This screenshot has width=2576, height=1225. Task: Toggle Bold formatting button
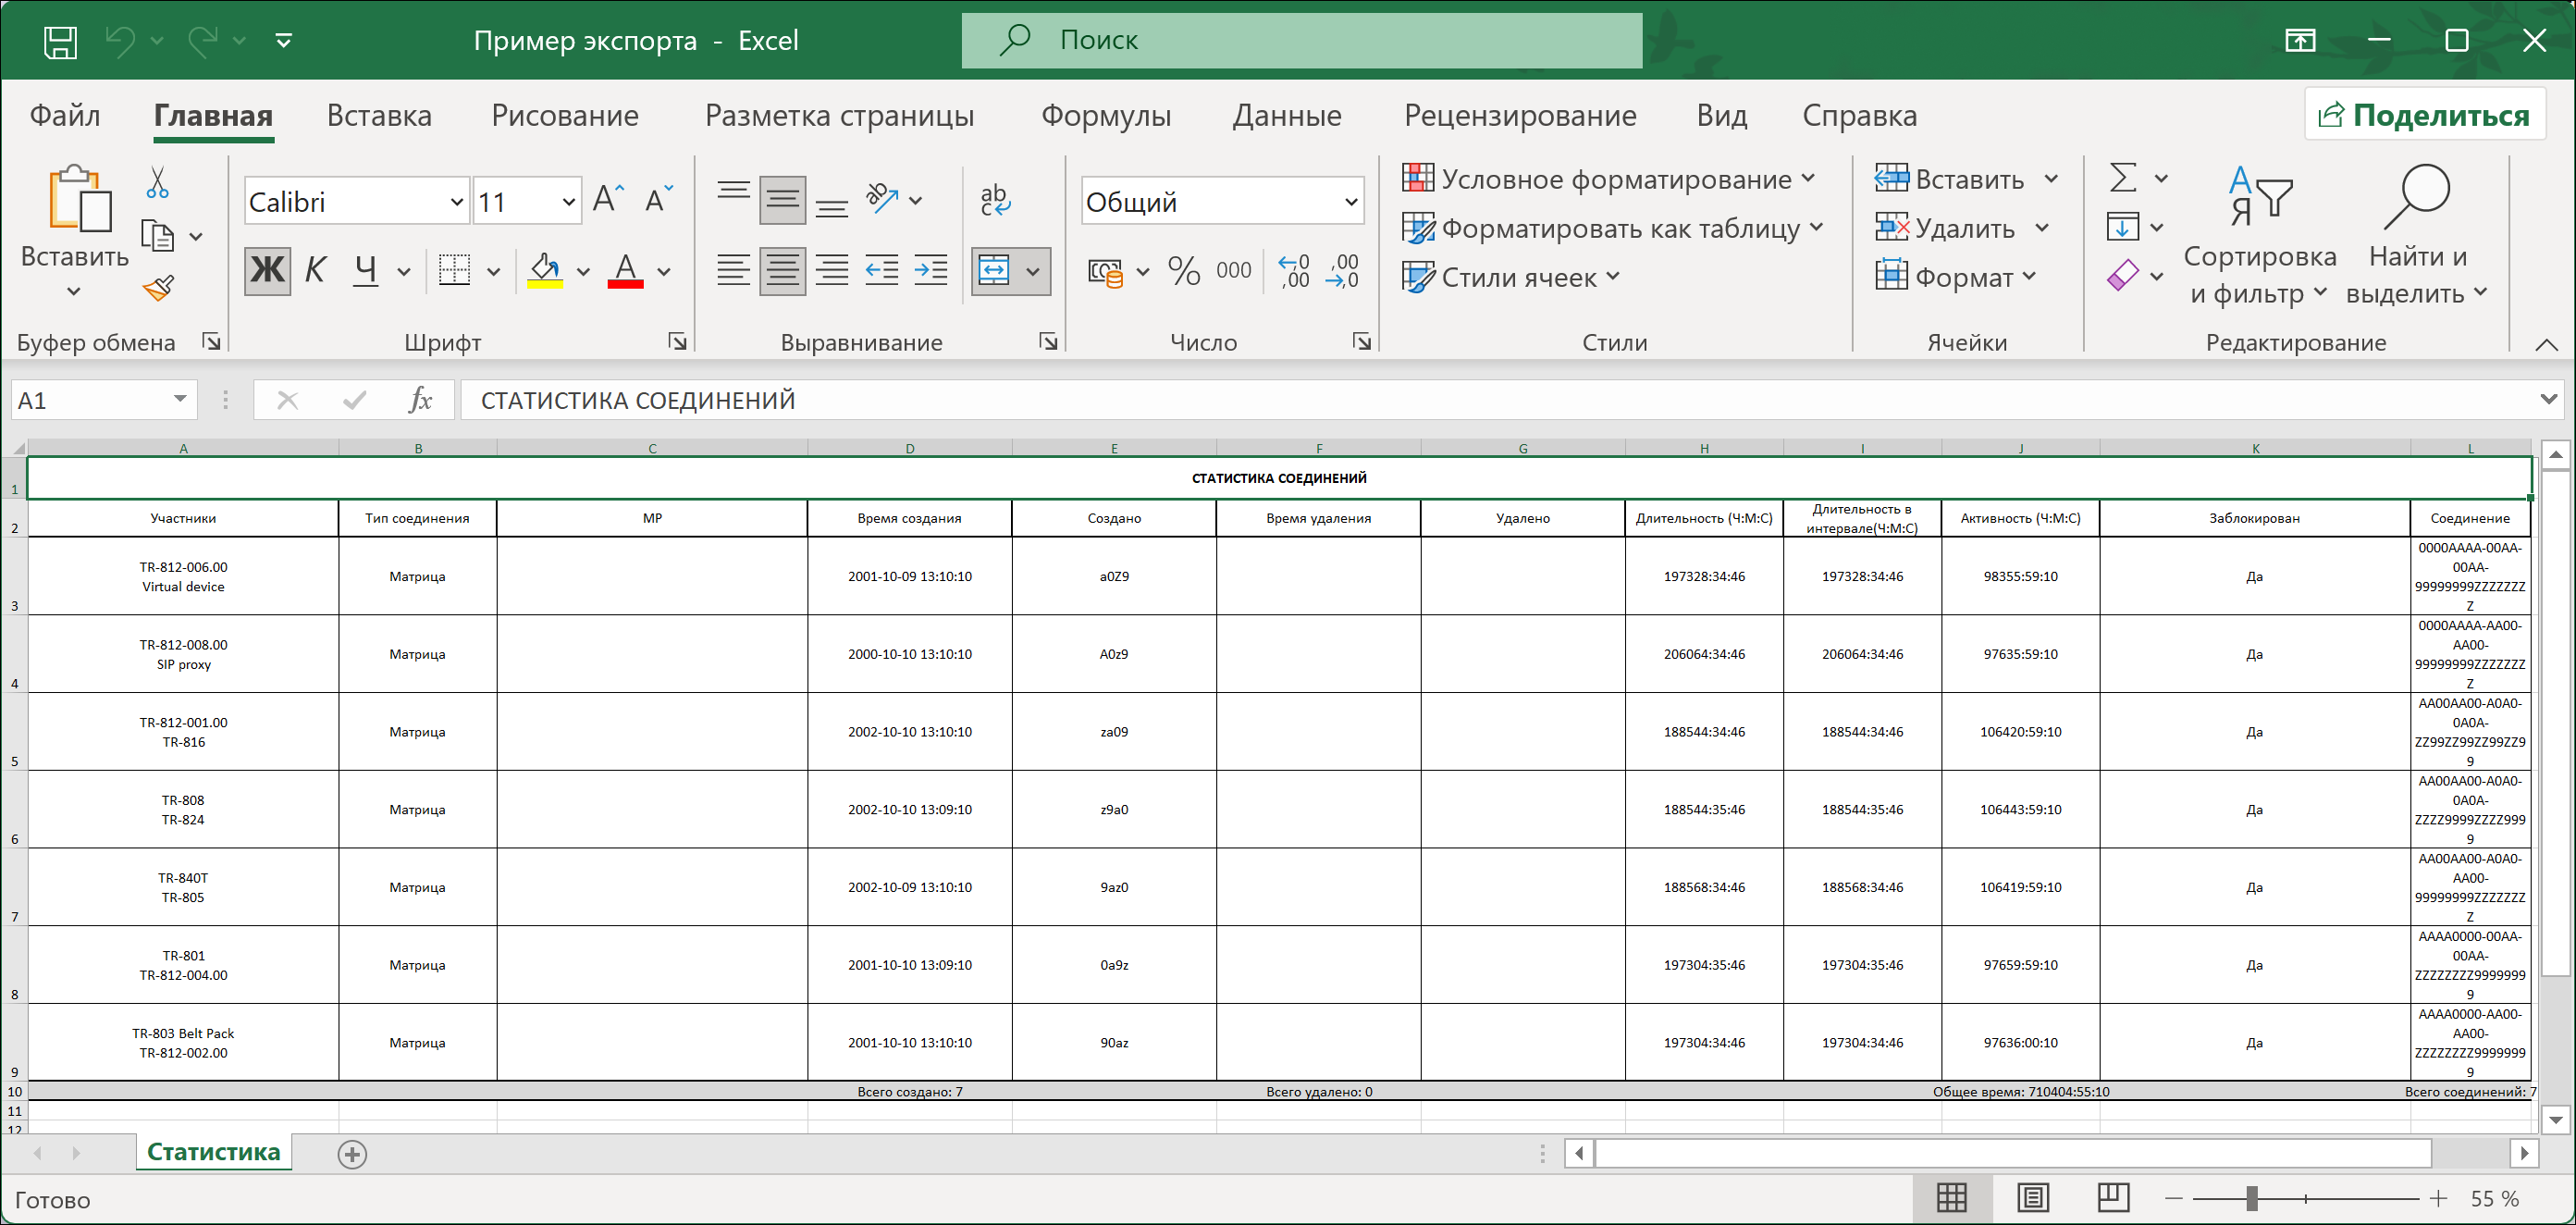tap(267, 270)
